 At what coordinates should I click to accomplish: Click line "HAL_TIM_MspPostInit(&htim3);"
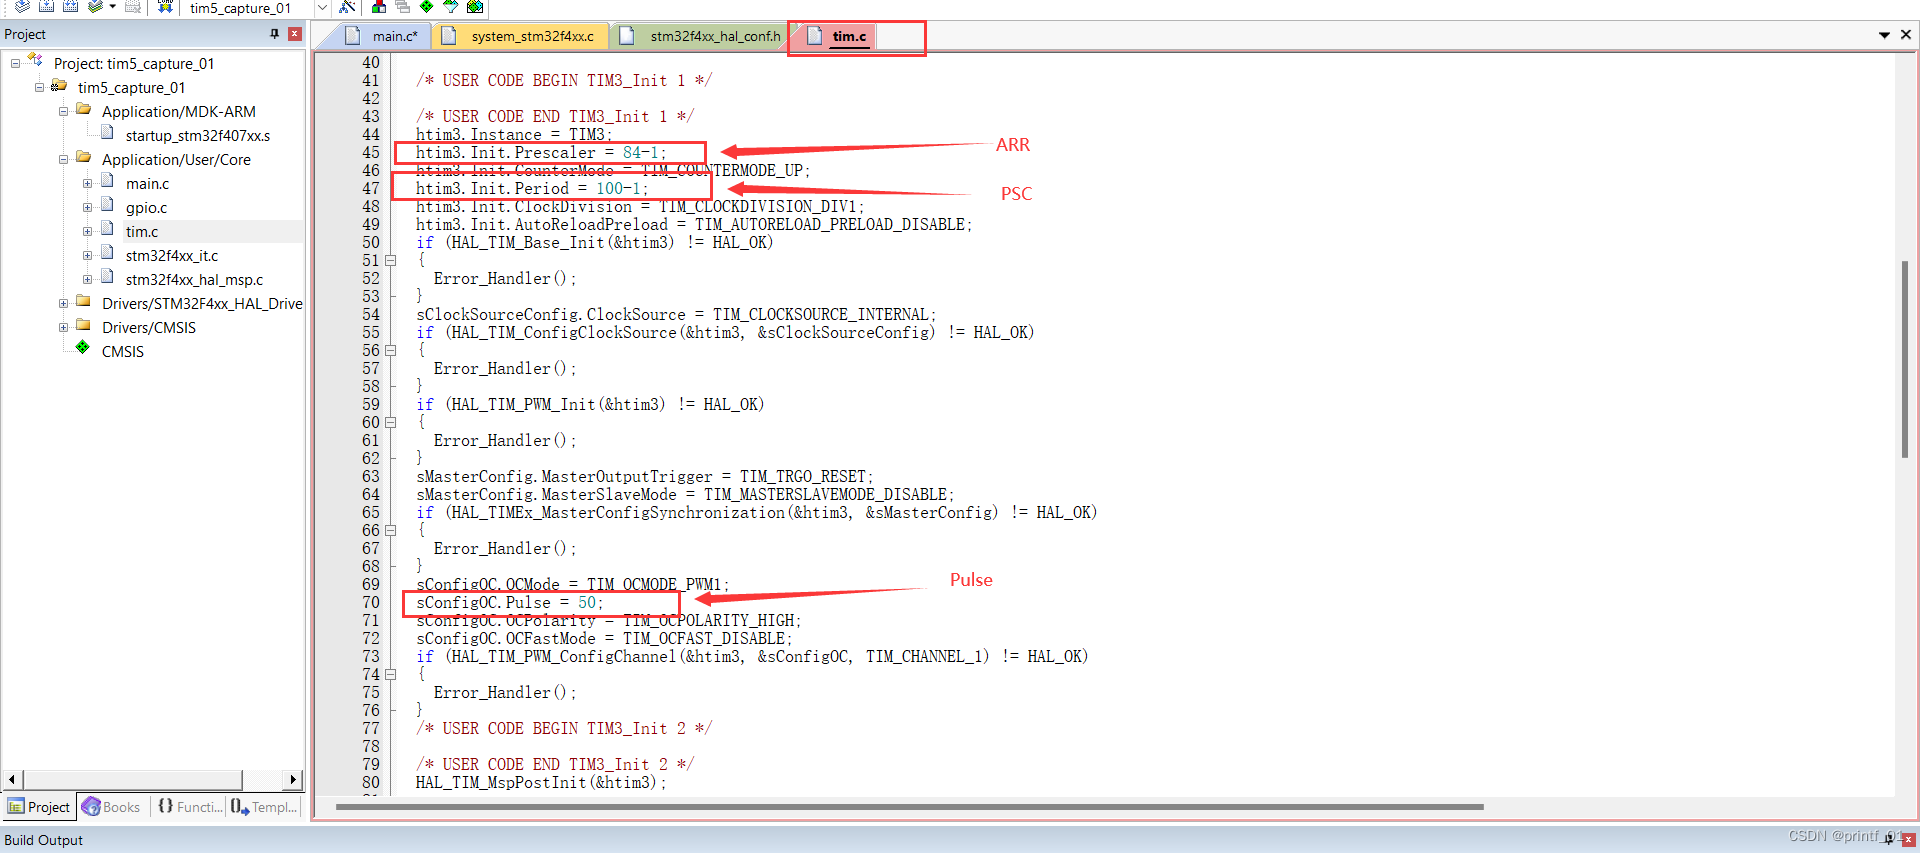(x=541, y=782)
